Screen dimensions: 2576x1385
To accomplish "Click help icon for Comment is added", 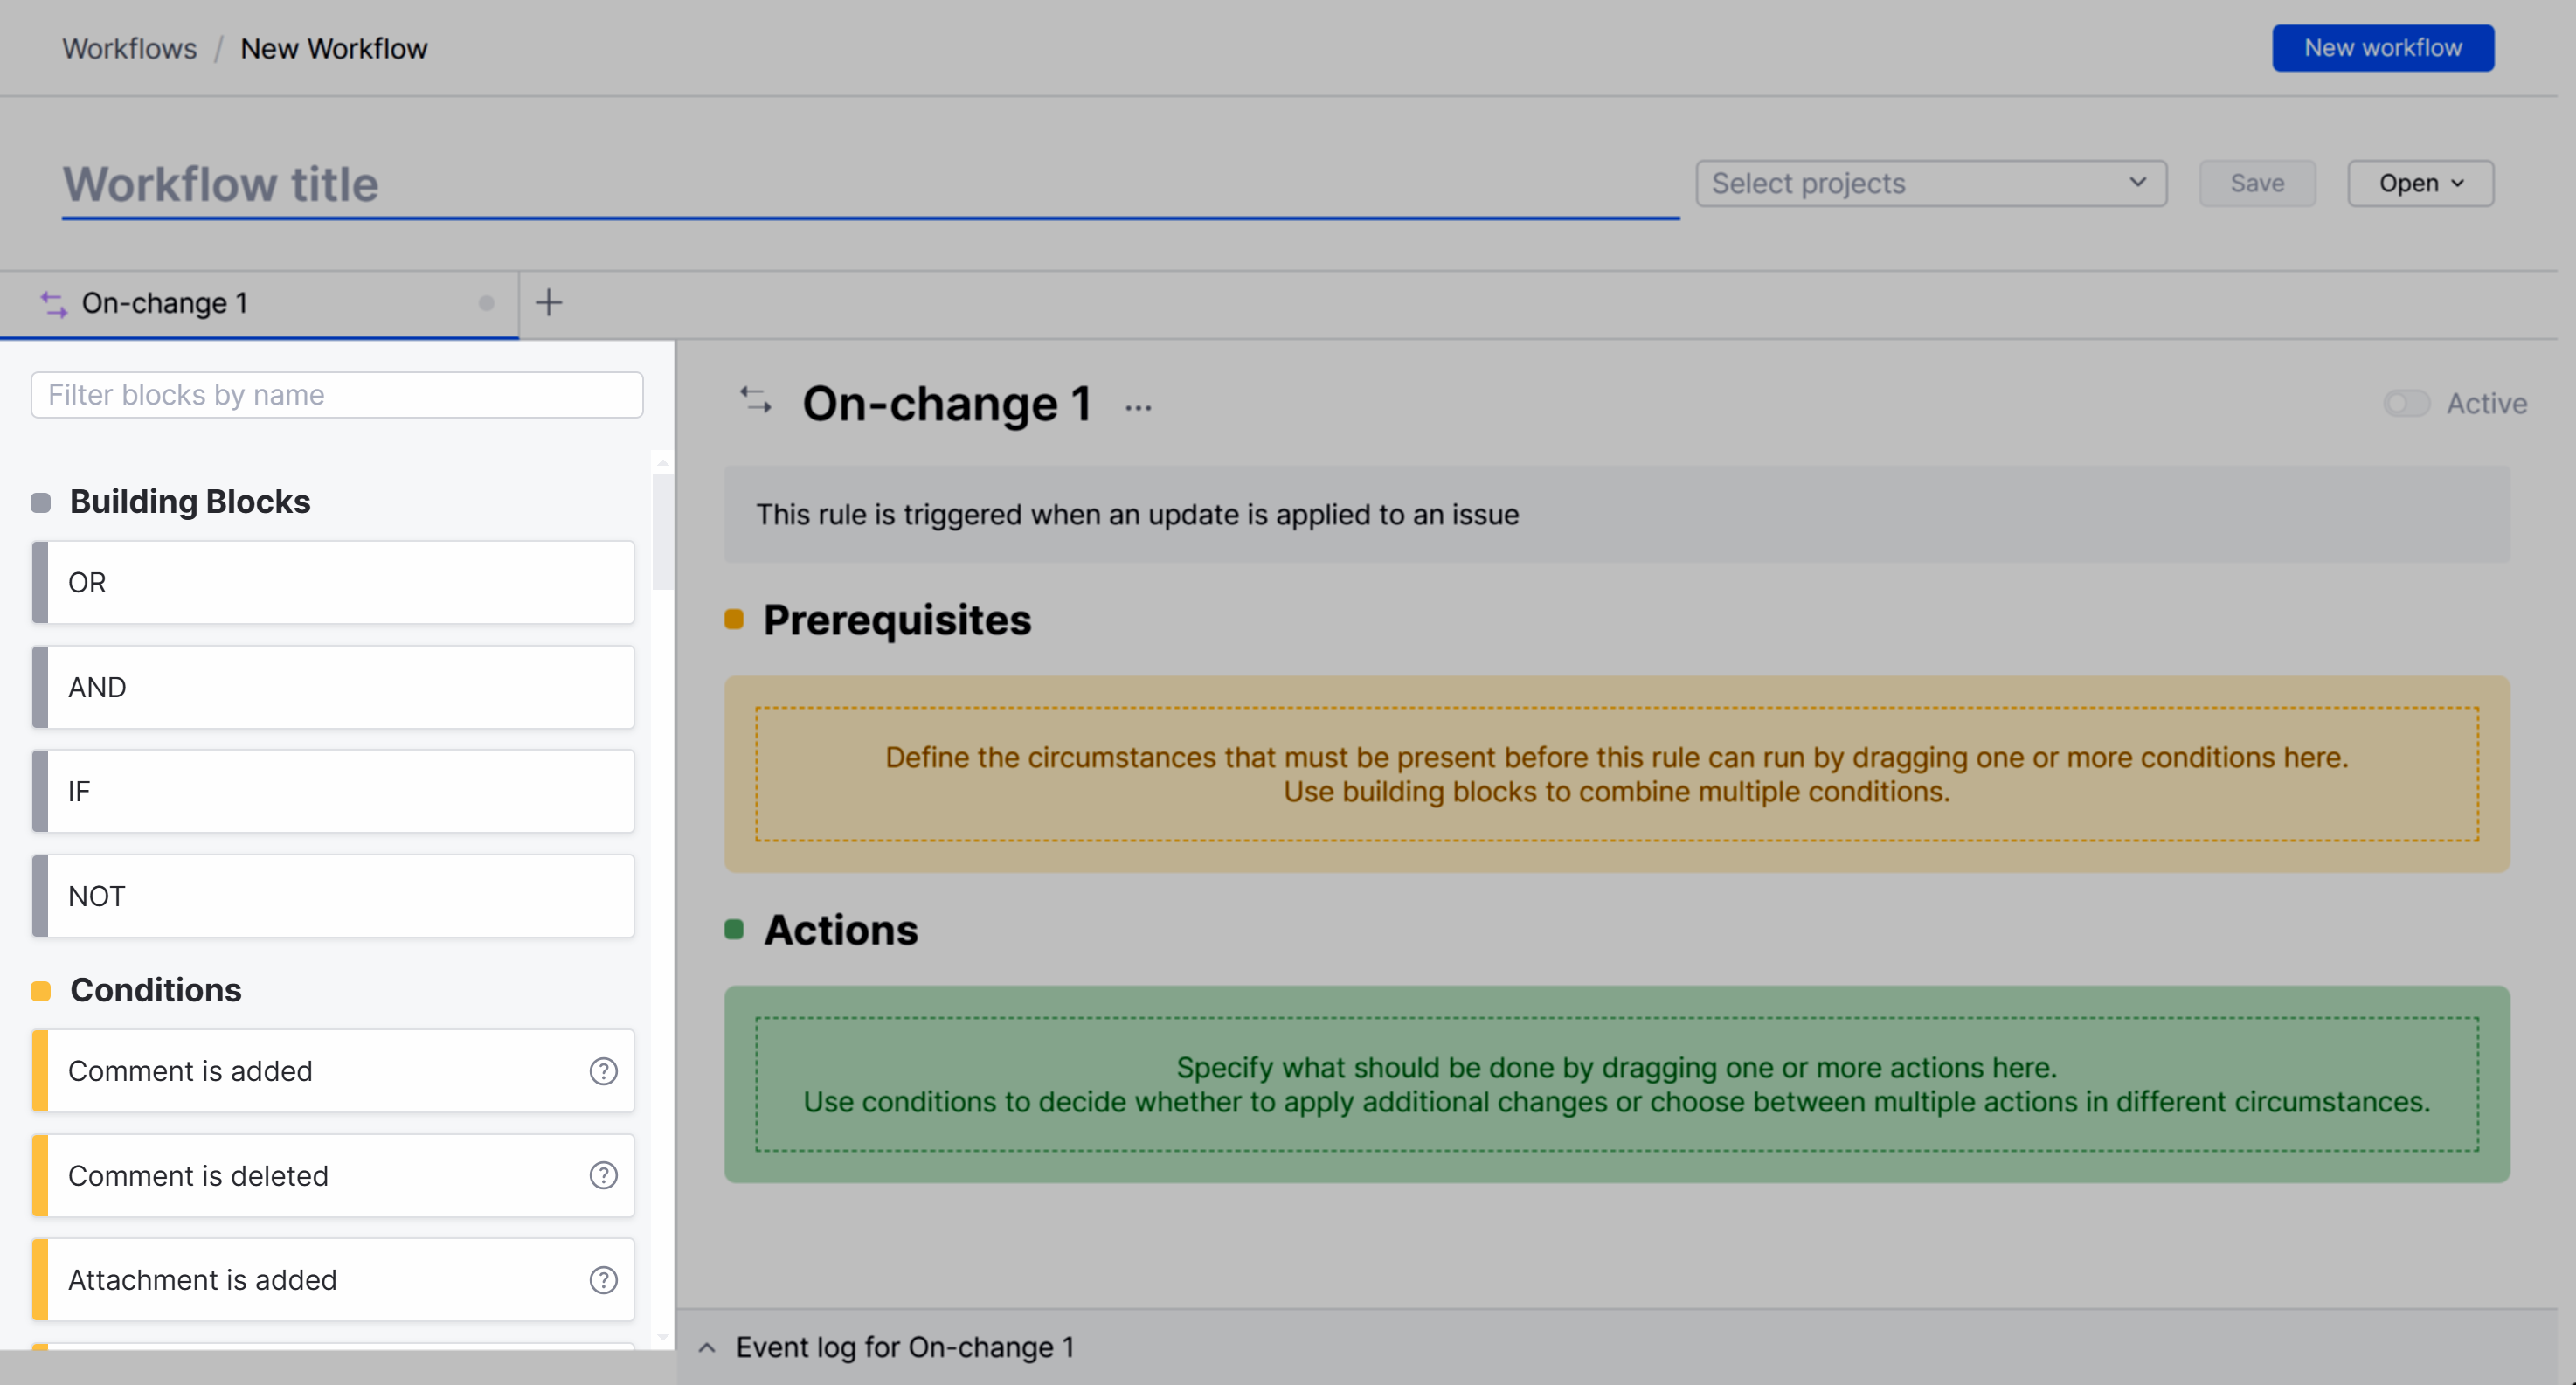I will pyautogui.click(x=603, y=1071).
